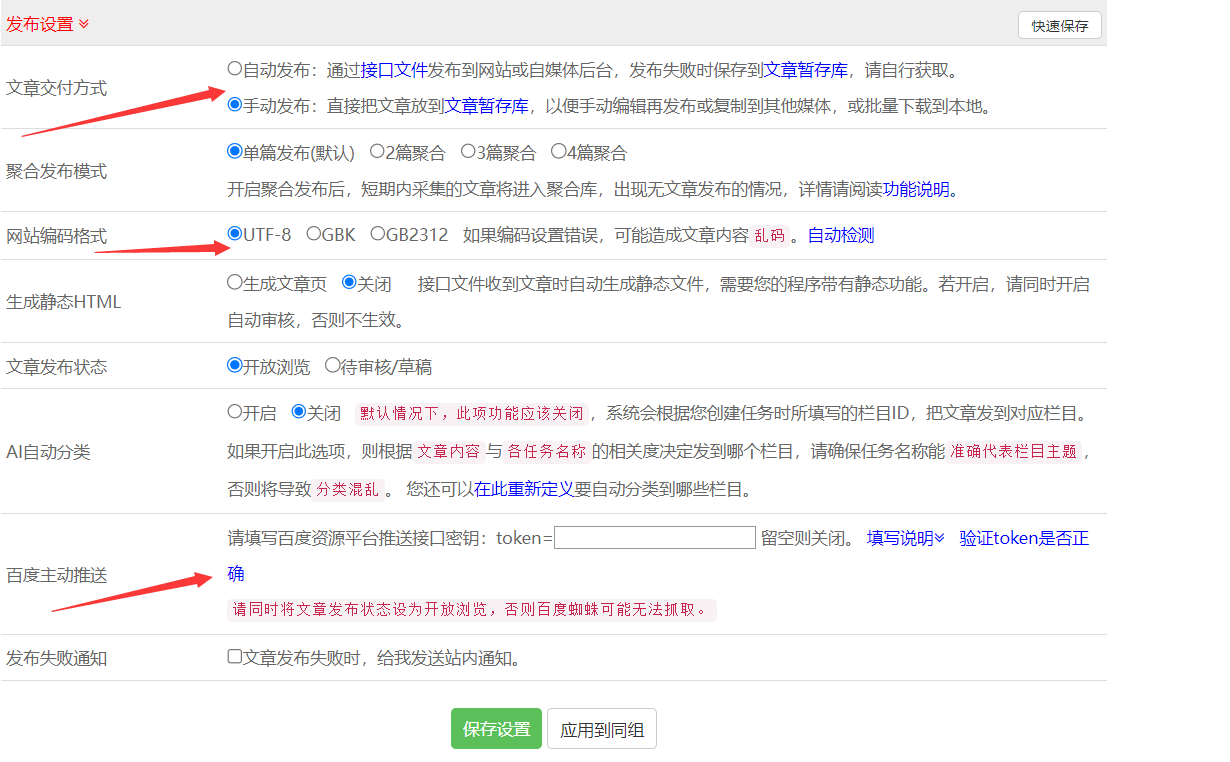Check the 文章发布失败时 notification checkbox

pyautogui.click(x=235, y=657)
